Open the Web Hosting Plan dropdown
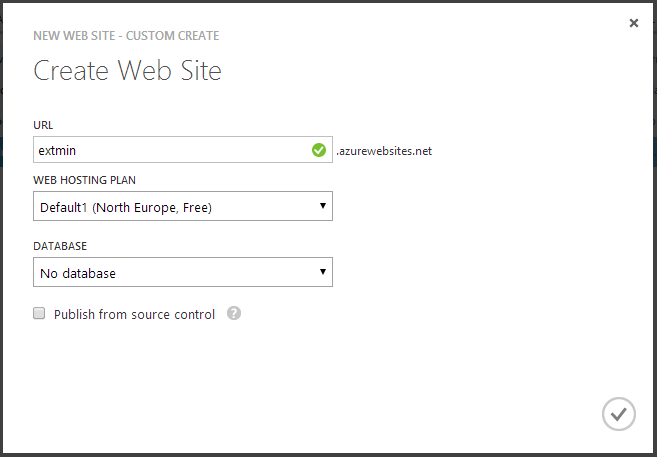 pos(182,207)
